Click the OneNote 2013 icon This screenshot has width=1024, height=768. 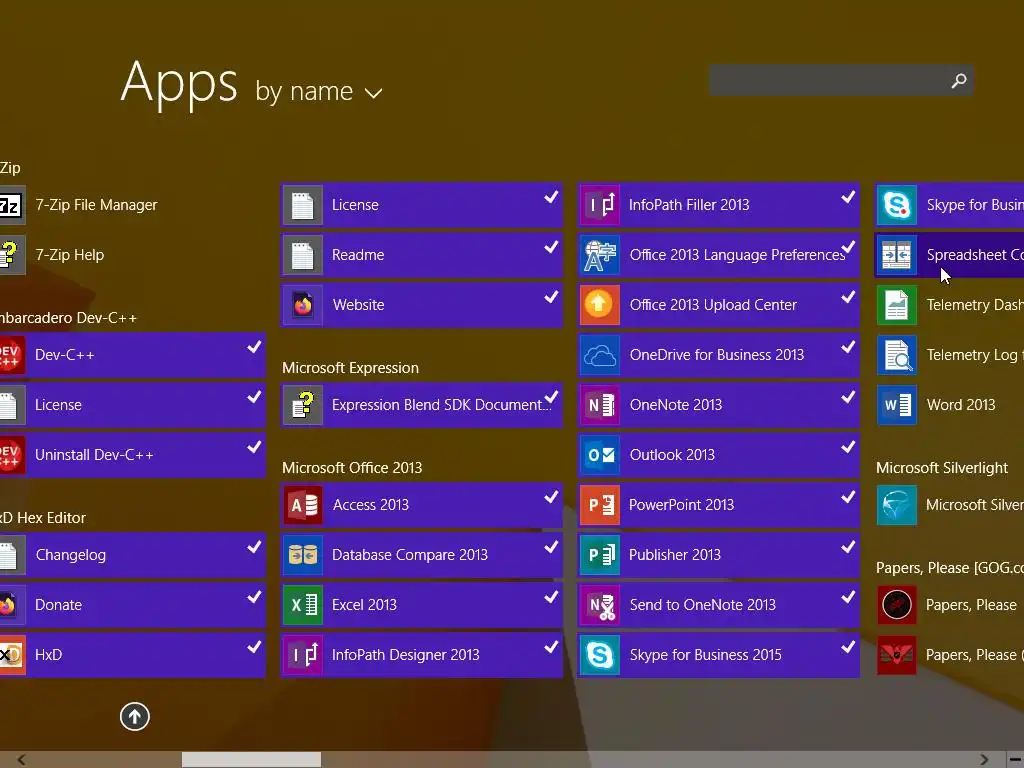[600, 405]
